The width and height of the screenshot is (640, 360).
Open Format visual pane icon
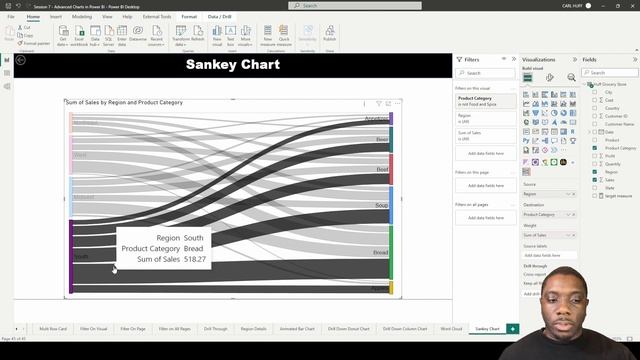pyautogui.click(x=550, y=77)
